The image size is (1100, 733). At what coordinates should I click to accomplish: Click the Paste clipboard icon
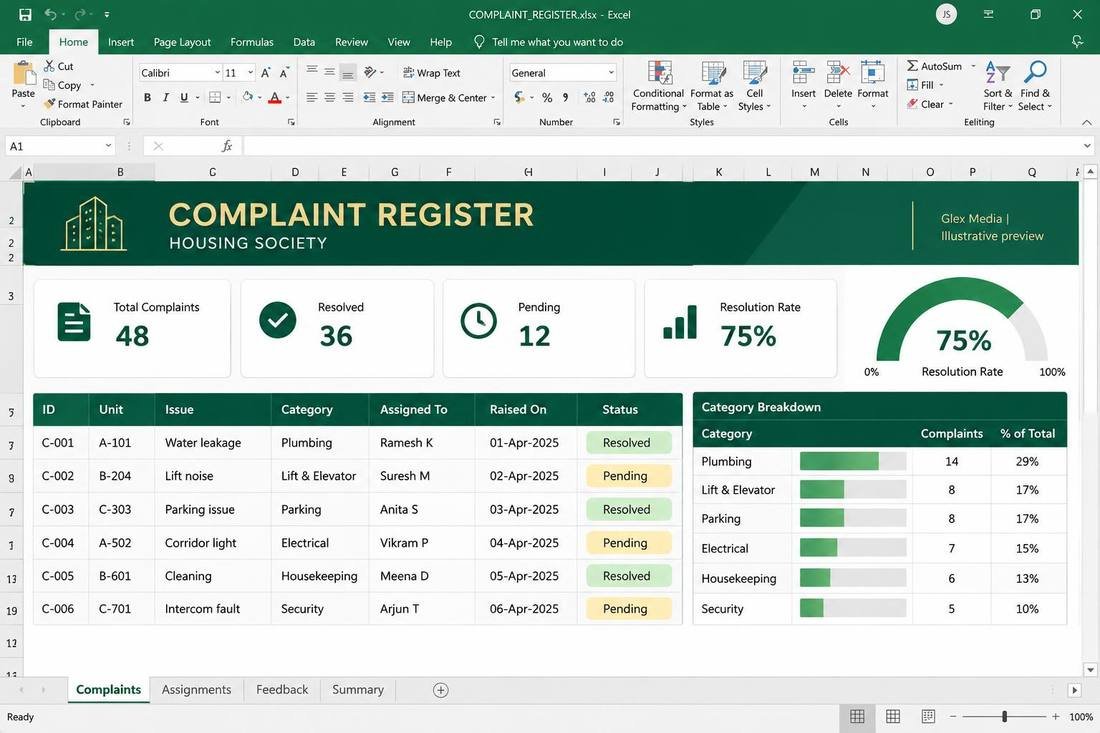[23, 73]
